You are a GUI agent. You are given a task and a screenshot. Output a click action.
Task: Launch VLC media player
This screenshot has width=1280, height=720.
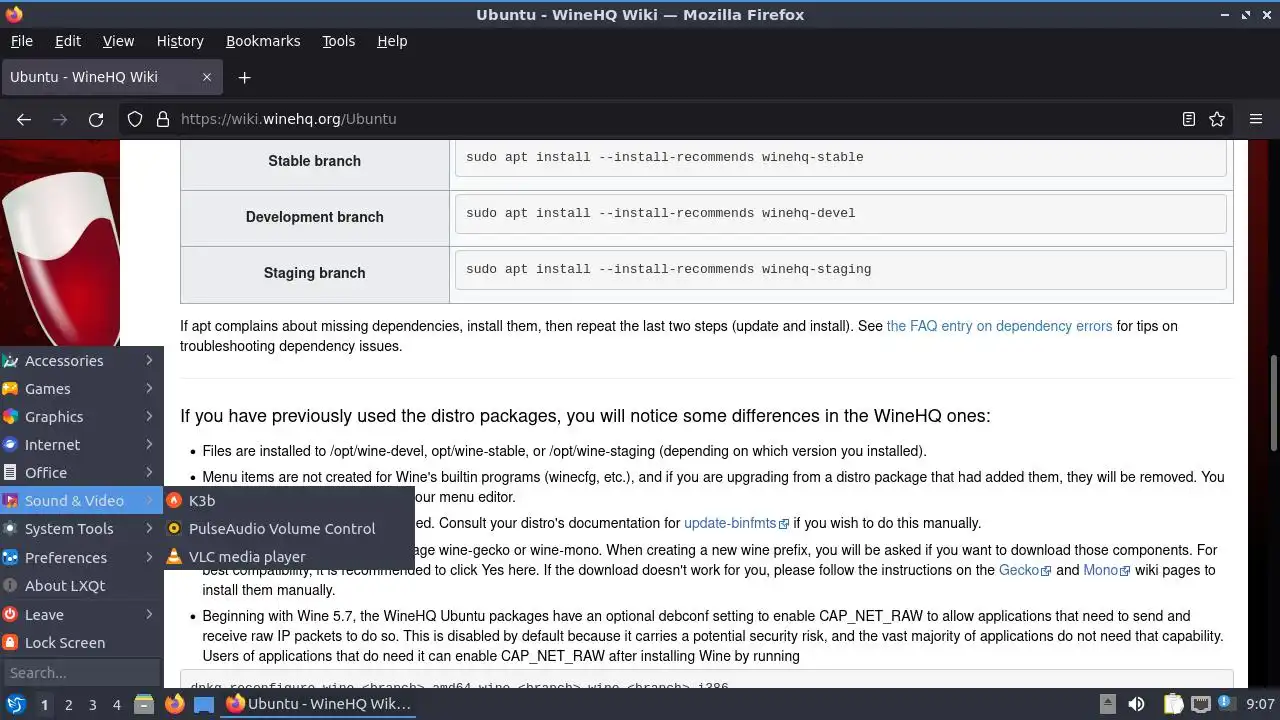click(x=289, y=557)
